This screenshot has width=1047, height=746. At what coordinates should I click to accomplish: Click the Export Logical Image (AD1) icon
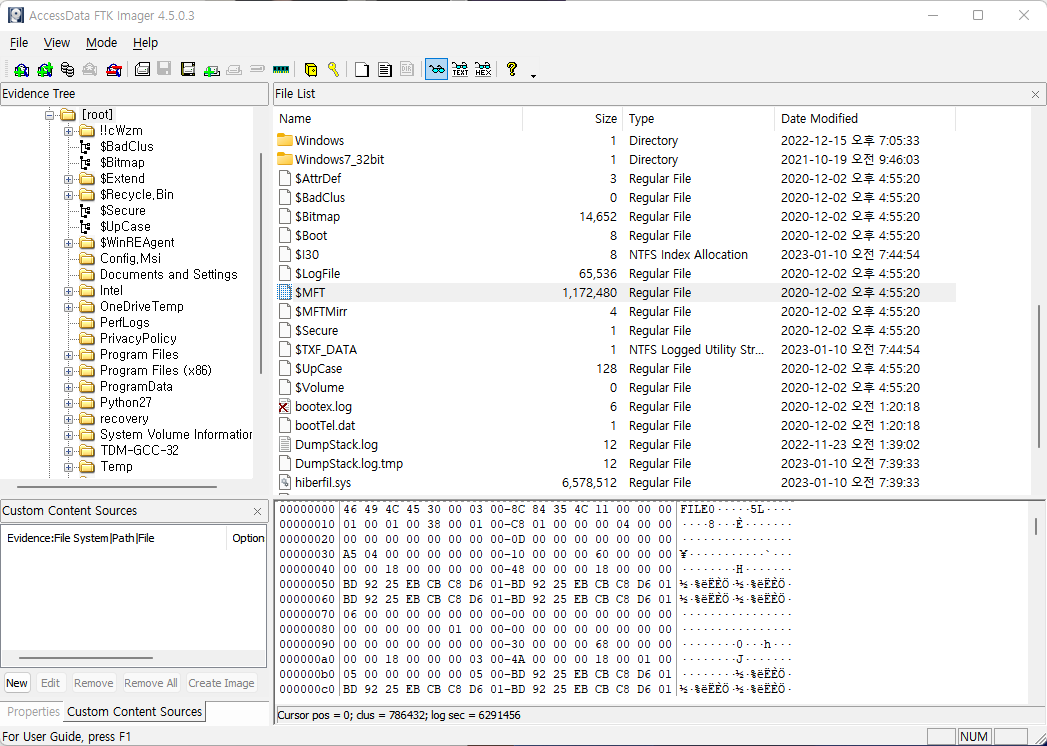(188, 69)
